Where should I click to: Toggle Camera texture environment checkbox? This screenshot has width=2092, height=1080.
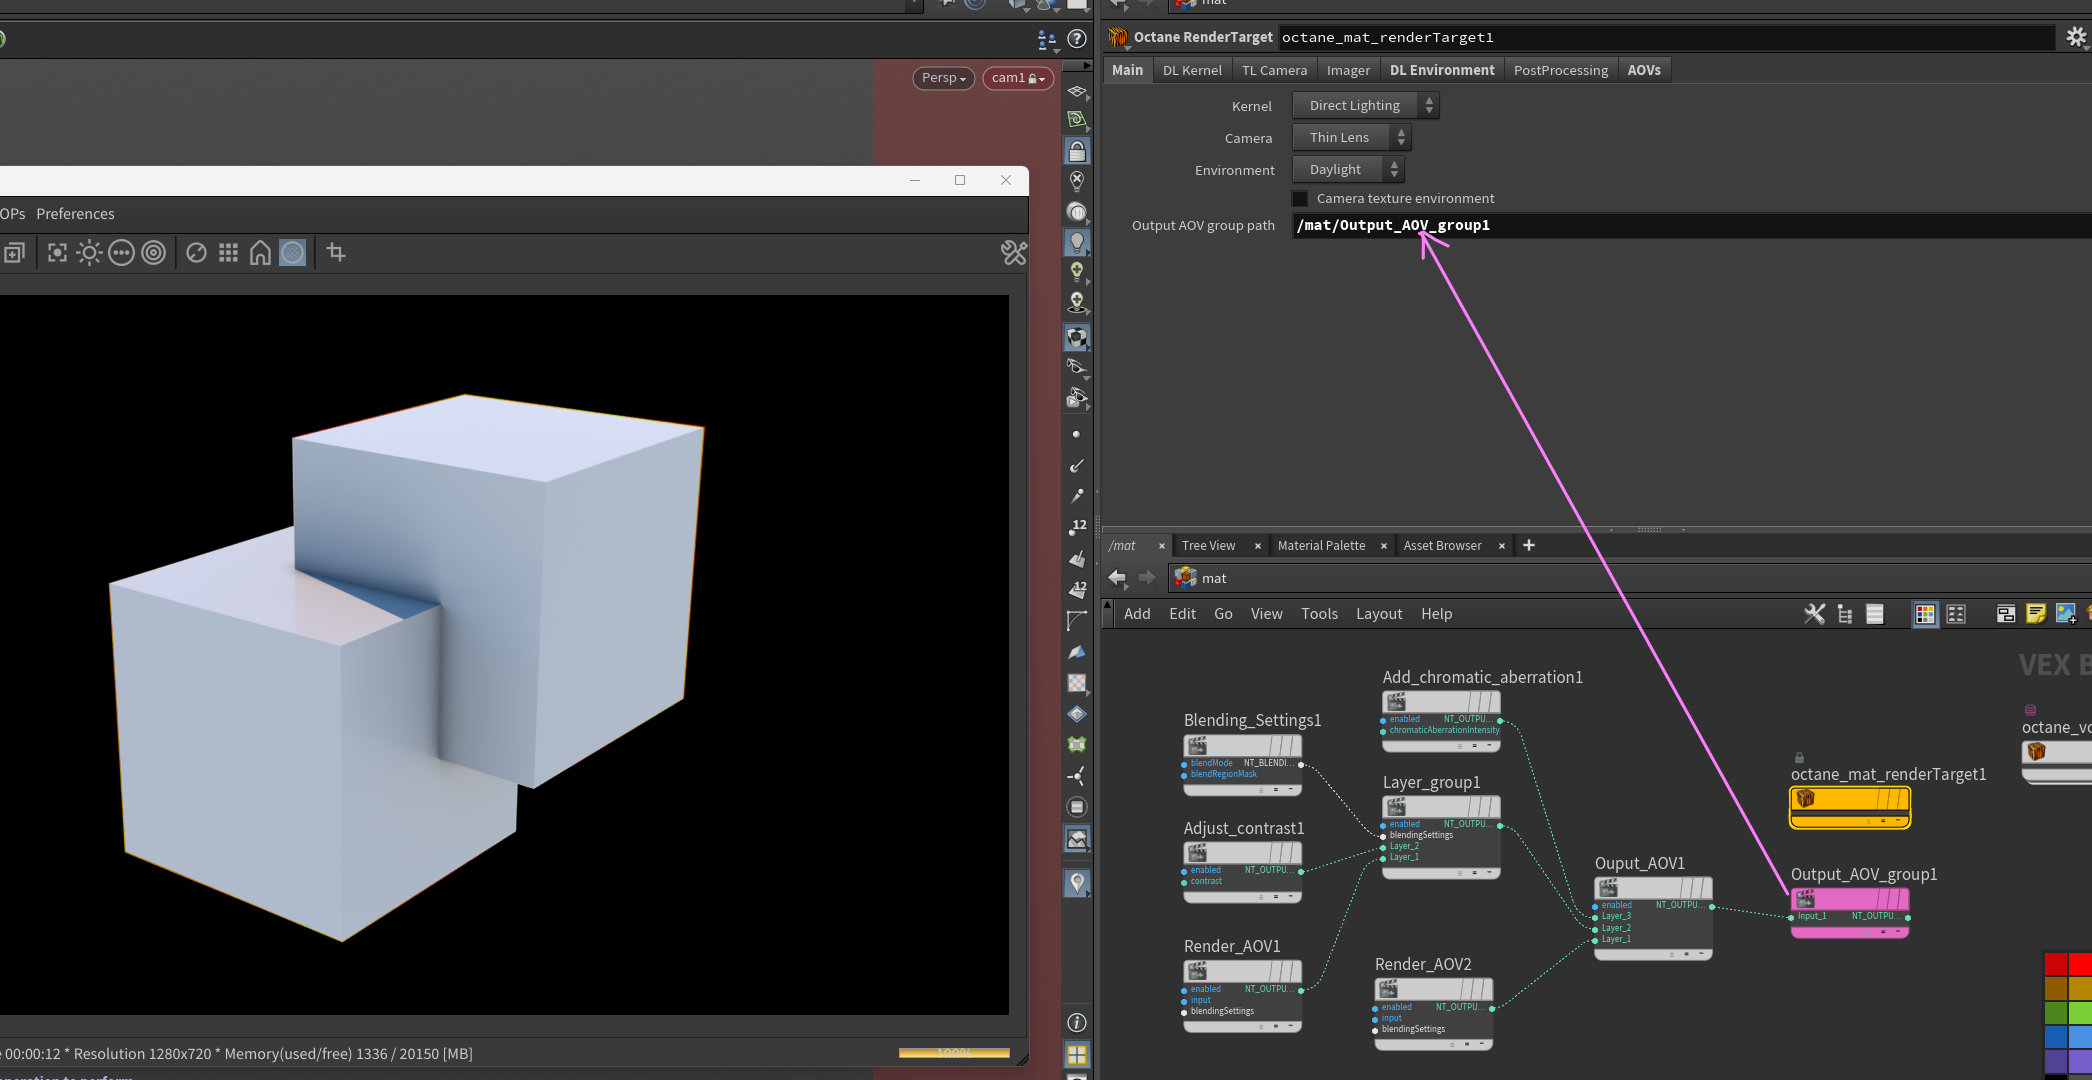(x=1300, y=198)
